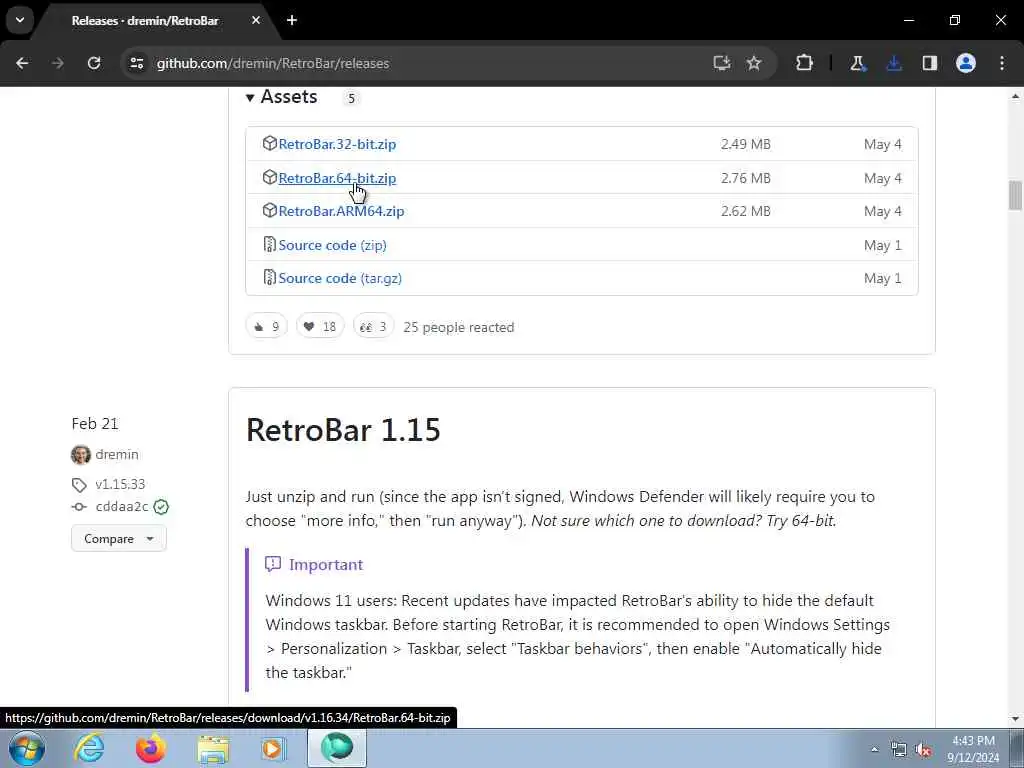Open site information icon in address bar
Image resolution: width=1024 pixels, height=768 pixels.
(x=136, y=63)
